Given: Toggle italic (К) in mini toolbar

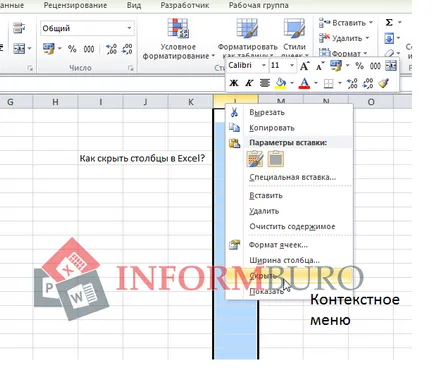Looking at the screenshot, I should pyautogui.click(x=249, y=83).
